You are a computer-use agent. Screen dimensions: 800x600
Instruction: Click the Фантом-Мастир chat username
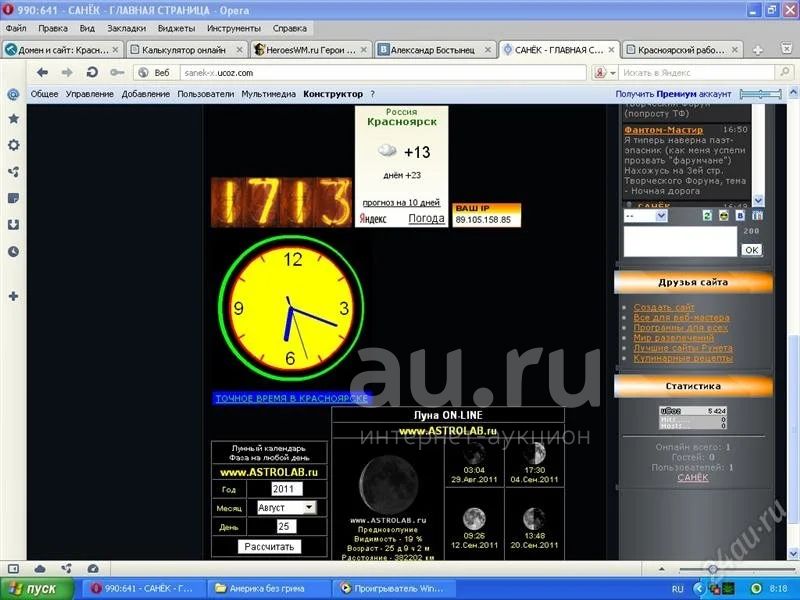tap(664, 130)
